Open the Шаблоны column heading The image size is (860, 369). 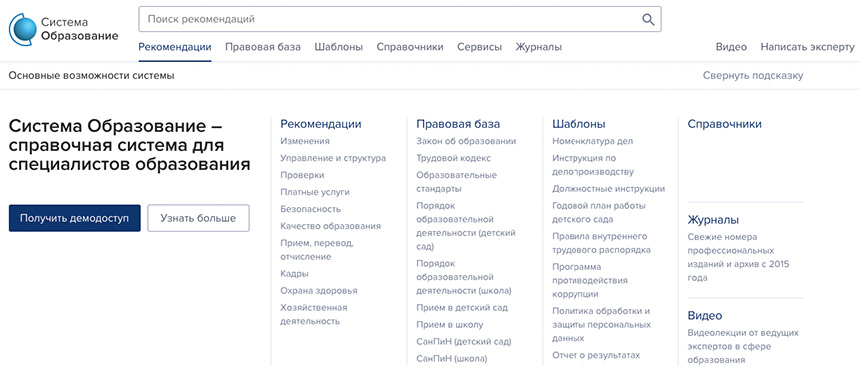tap(579, 124)
